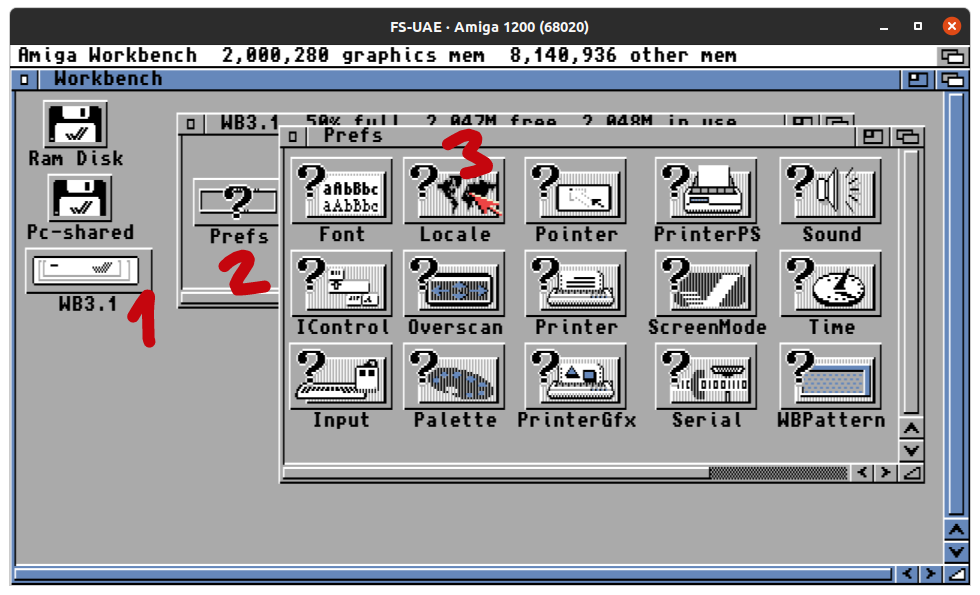Click the Workbench window title bar
980x595 pixels.
pos(469,79)
